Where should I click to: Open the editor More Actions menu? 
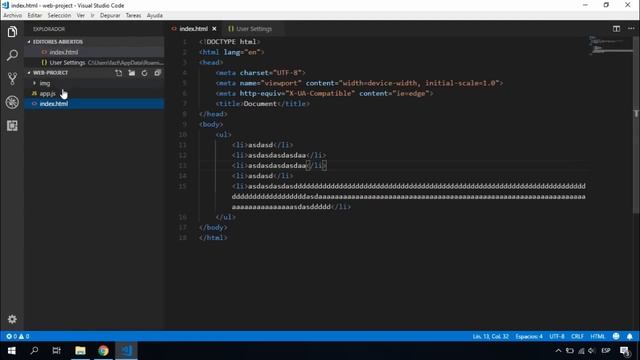631,29
